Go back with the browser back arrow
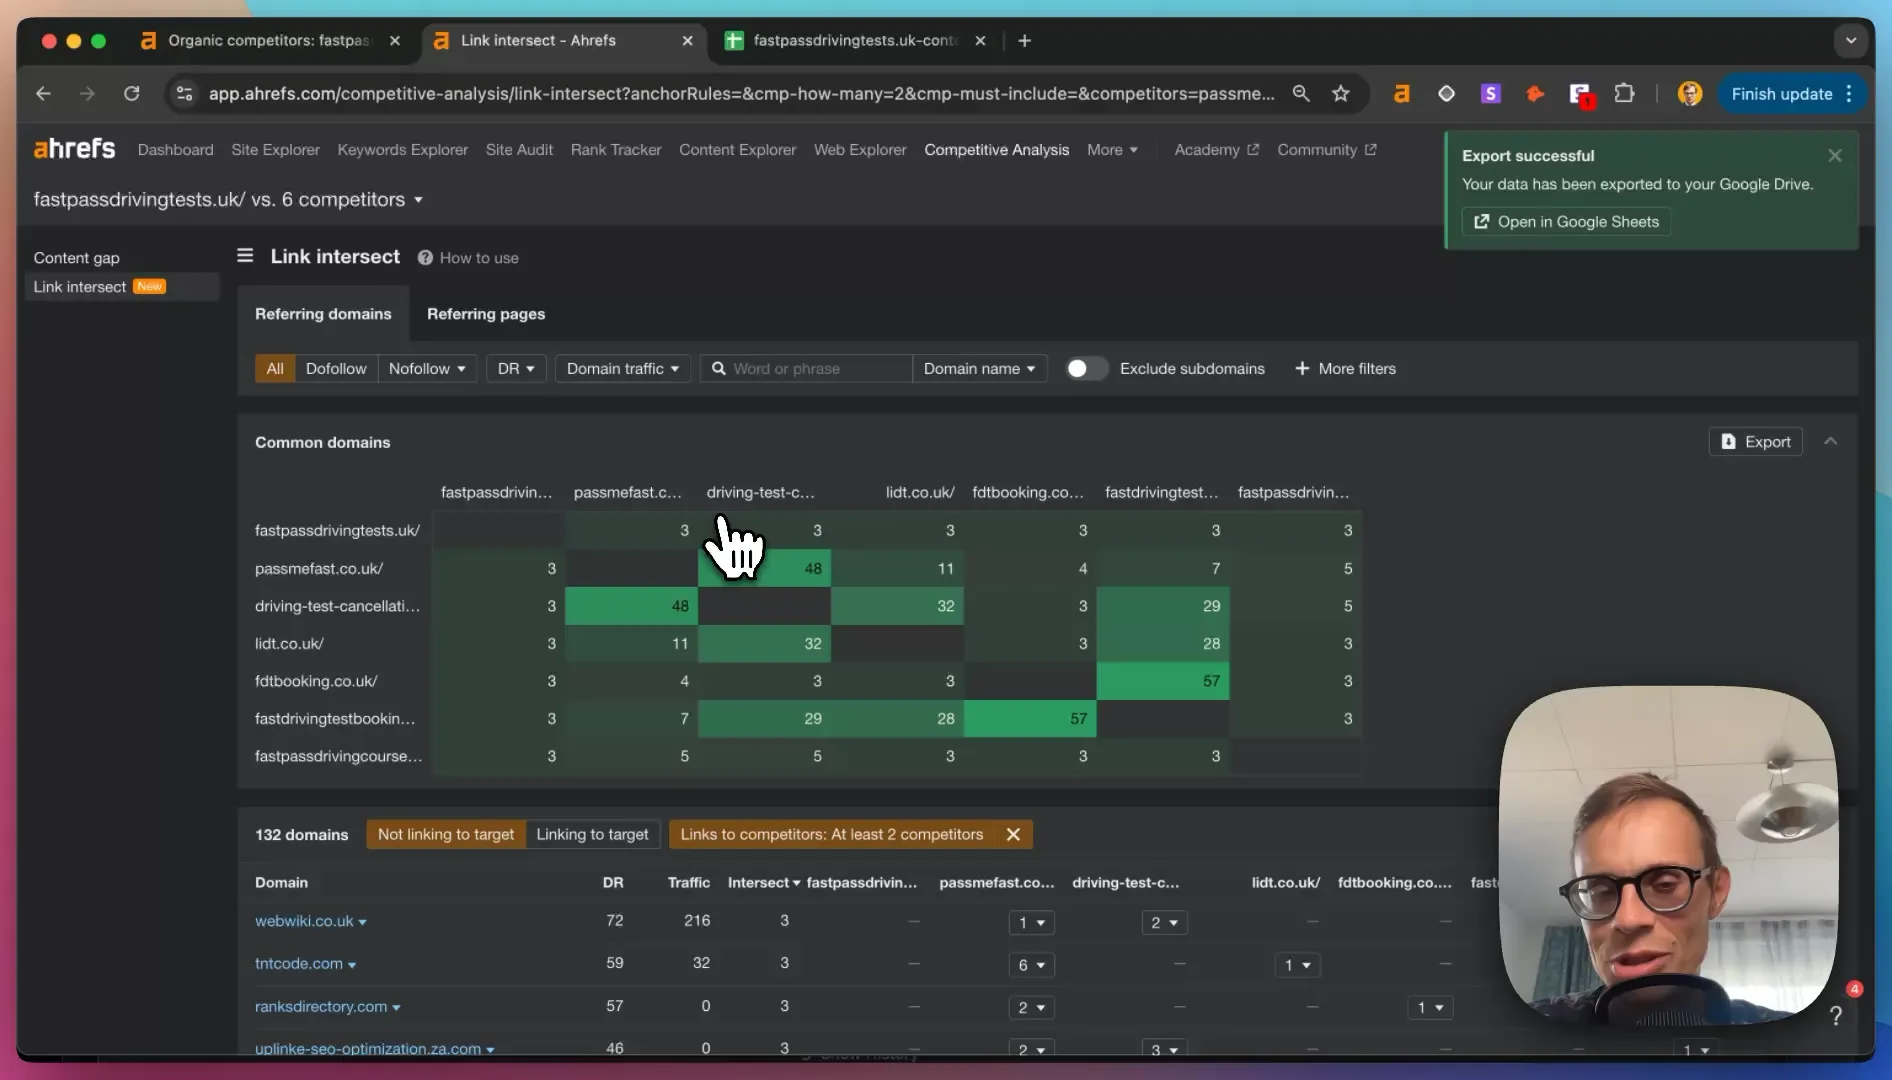 click(43, 94)
